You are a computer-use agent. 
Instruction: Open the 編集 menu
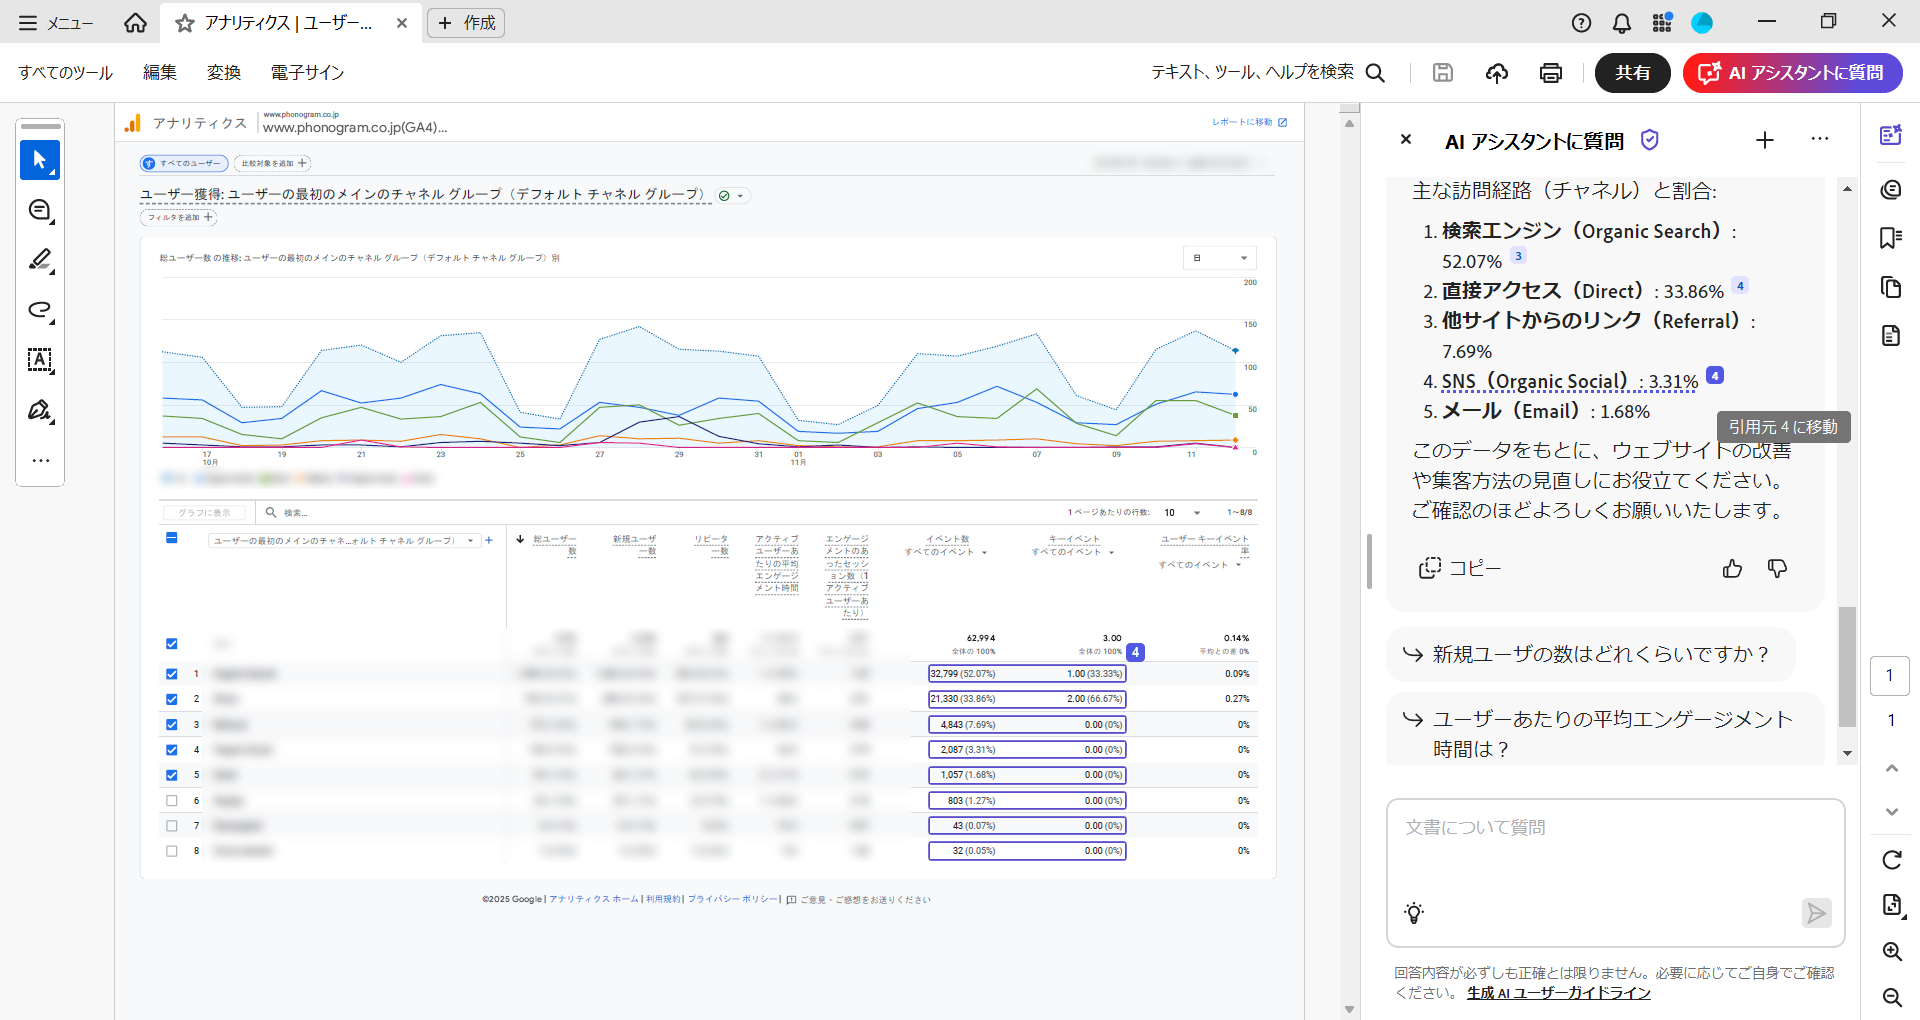[159, 72]
